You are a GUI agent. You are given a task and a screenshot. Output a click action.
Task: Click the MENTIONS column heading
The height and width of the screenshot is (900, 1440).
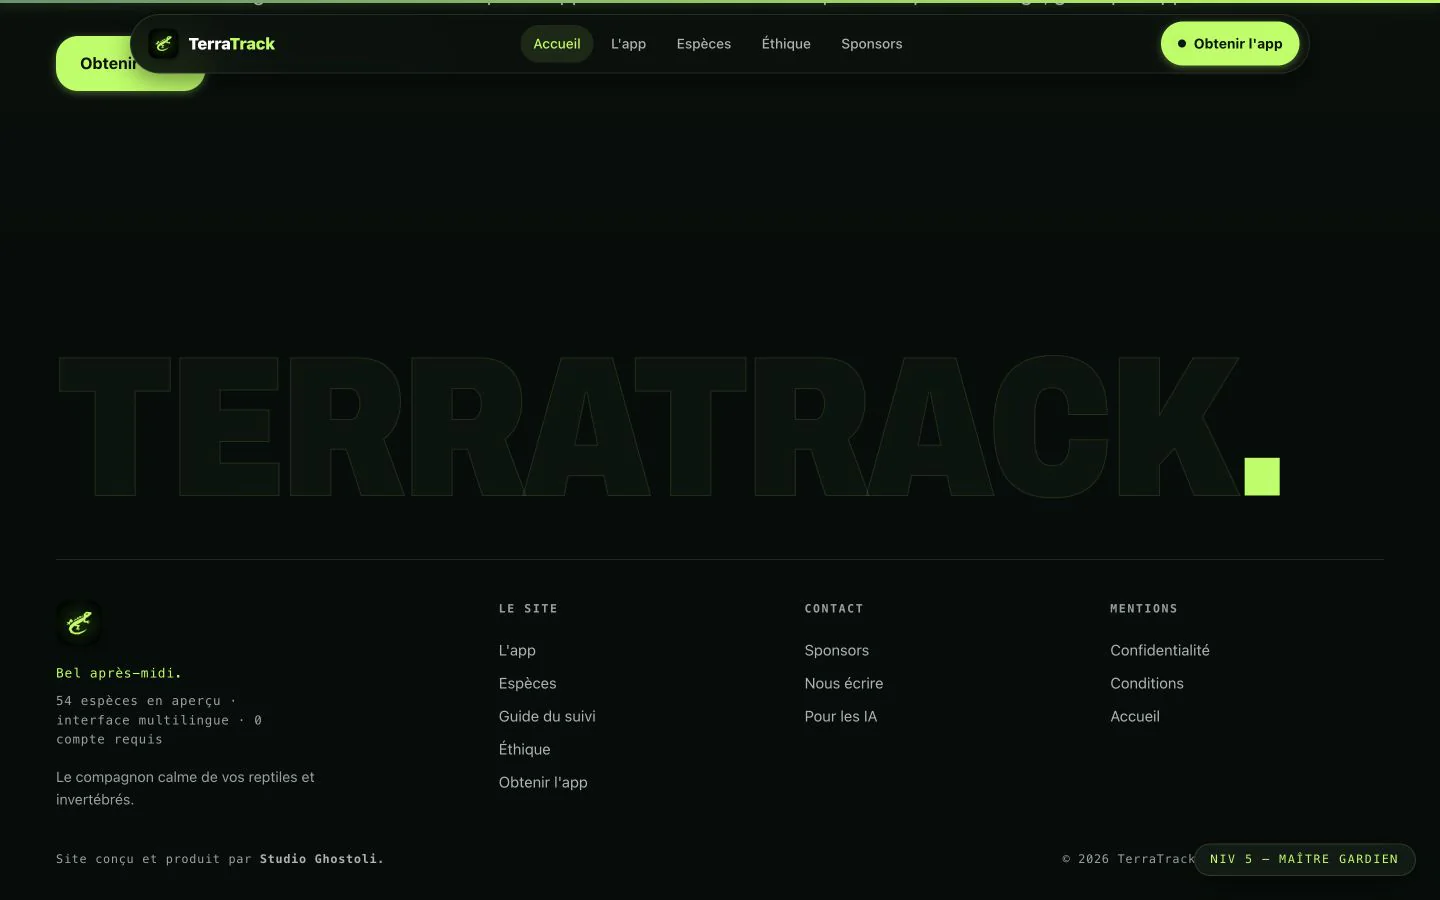[1144, 608]
